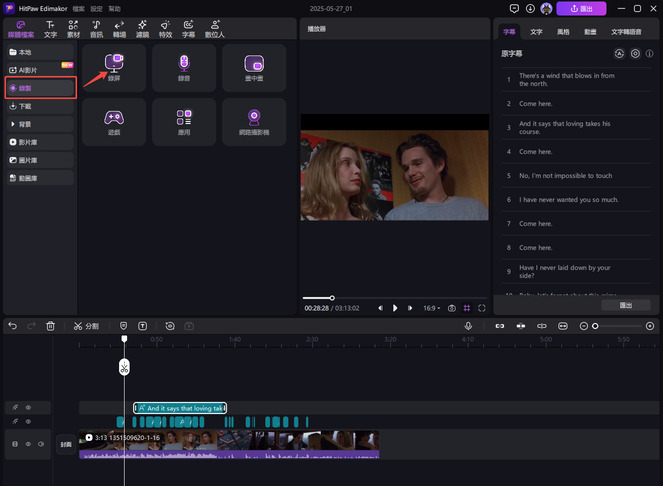Open the 媒體檔案 media tab

[x=21, y=29]
